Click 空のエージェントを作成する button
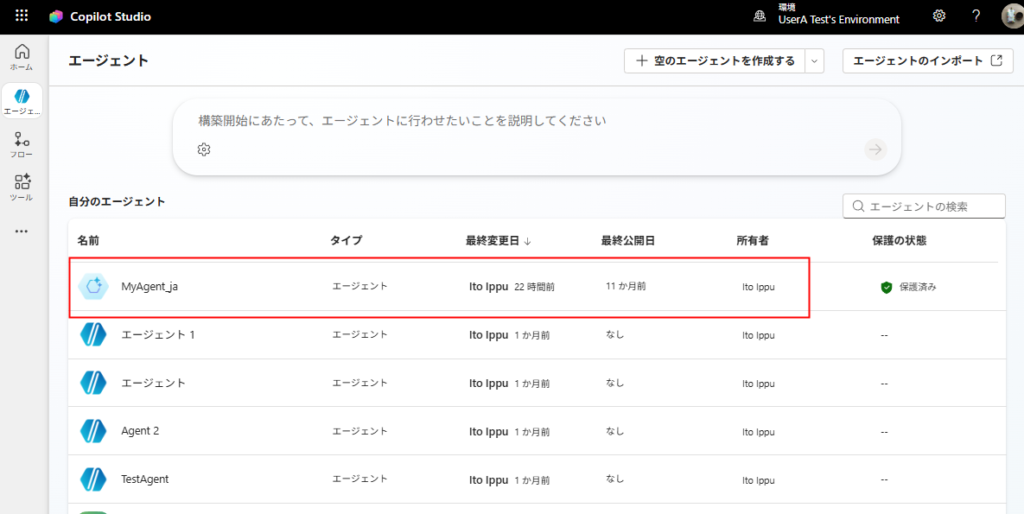This screenshot has width=1024, height=514. pos(714,61)
